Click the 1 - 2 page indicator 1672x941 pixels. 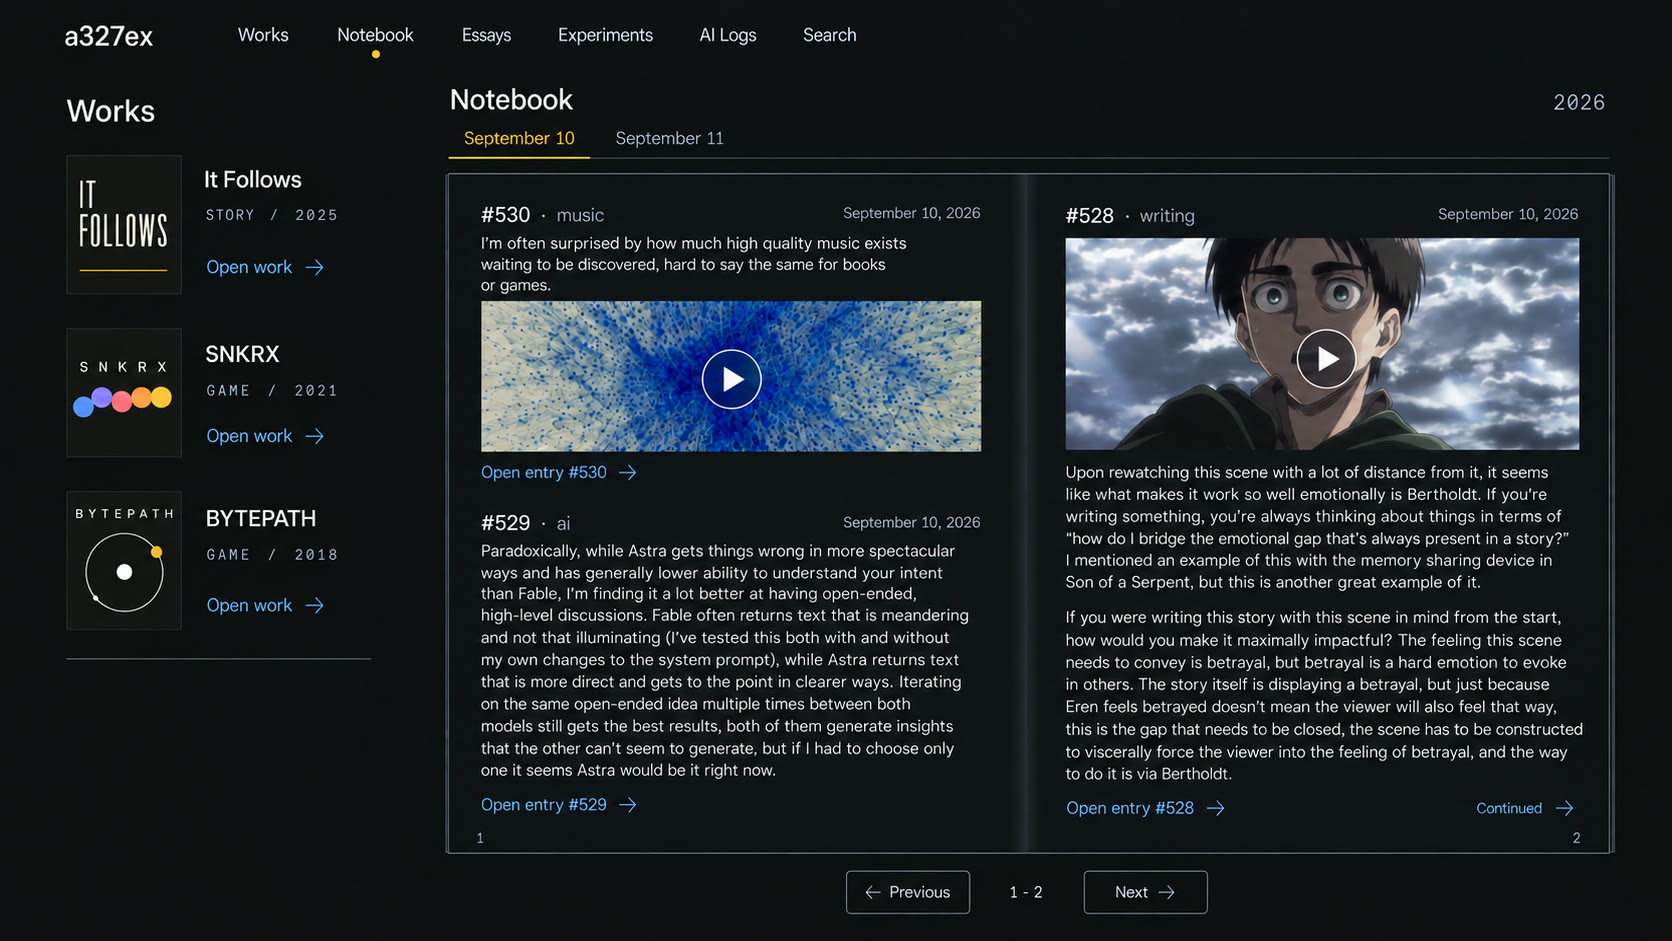point(1026,892)
